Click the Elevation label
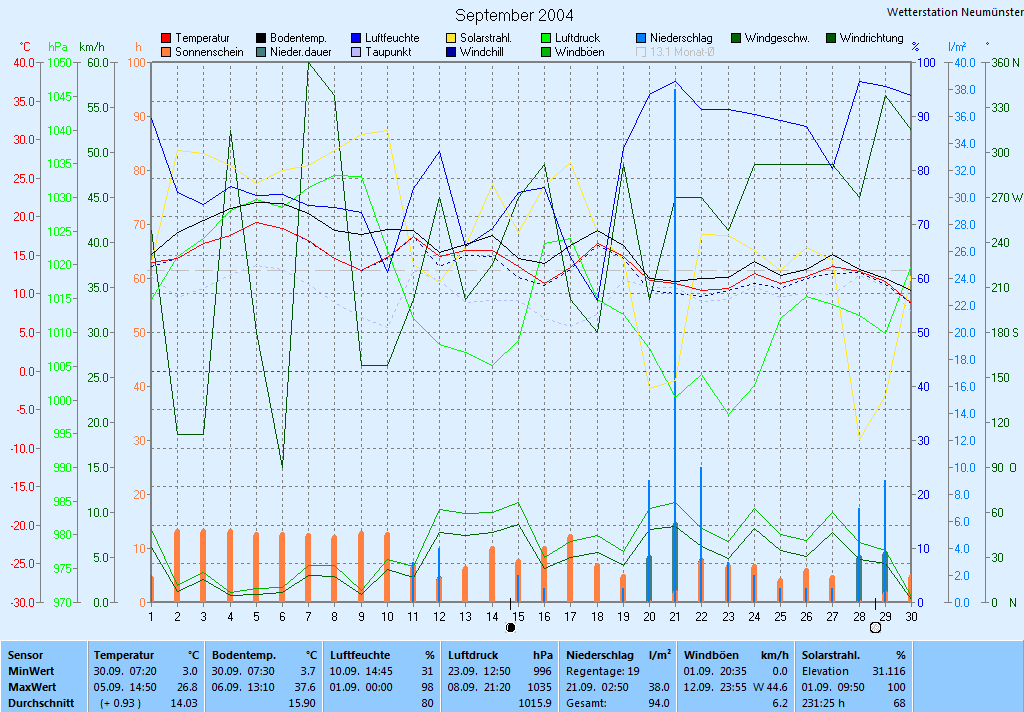1024x712 pixels. point(825,672)
